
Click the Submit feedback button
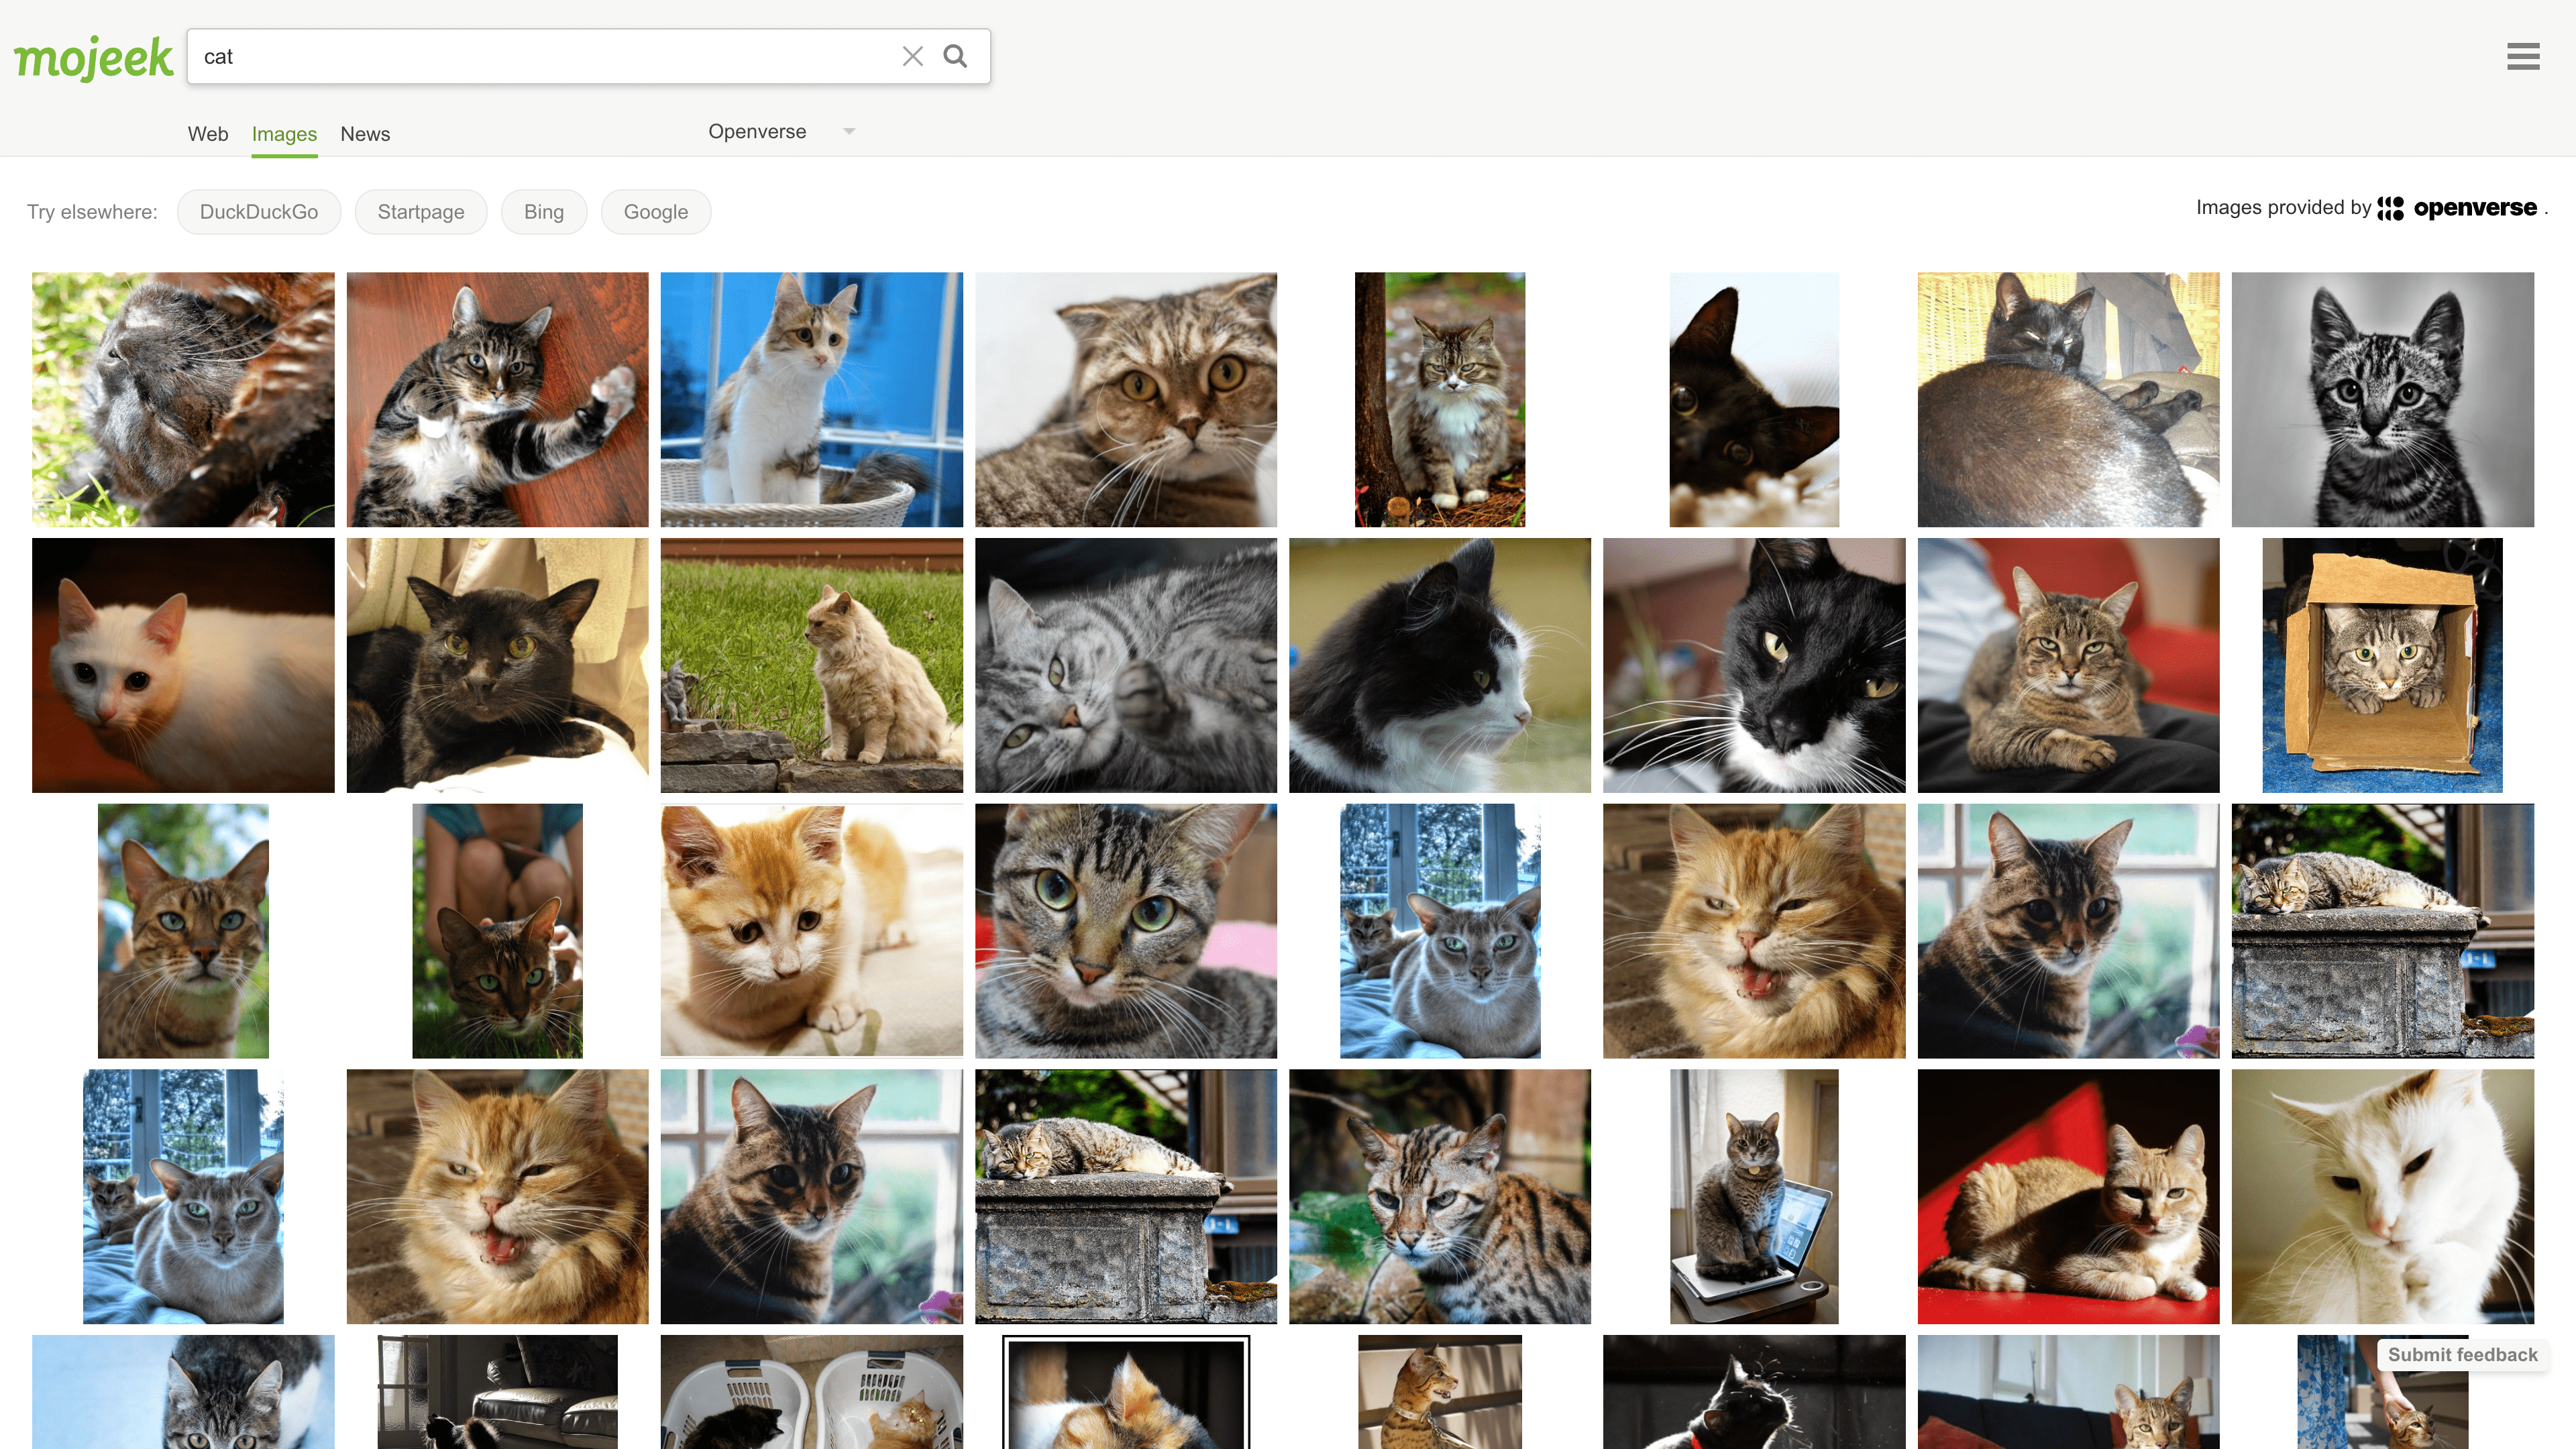pyautogui.click(x=2462, y=1354)
